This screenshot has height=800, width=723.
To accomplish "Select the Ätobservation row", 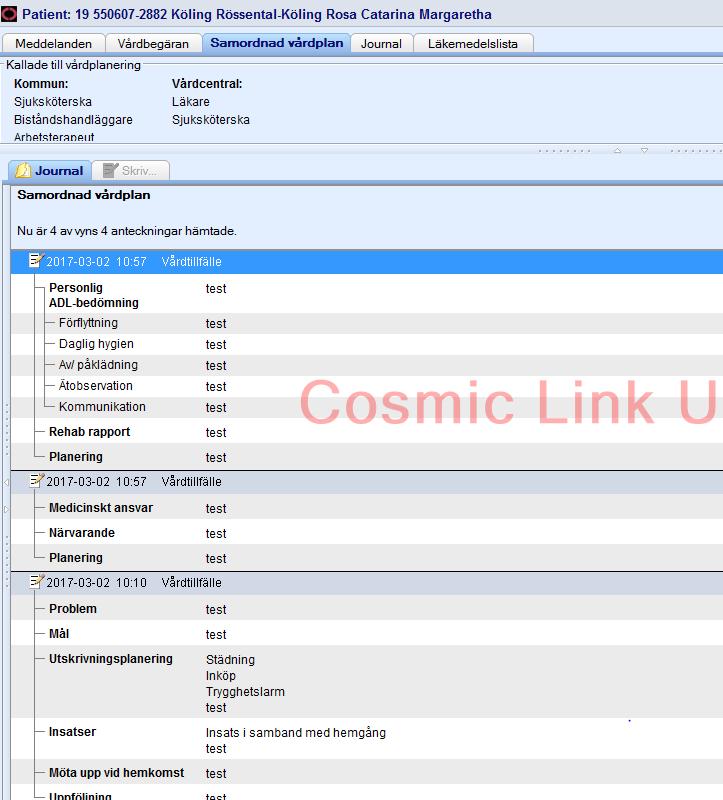I will (x=367, y=386).
